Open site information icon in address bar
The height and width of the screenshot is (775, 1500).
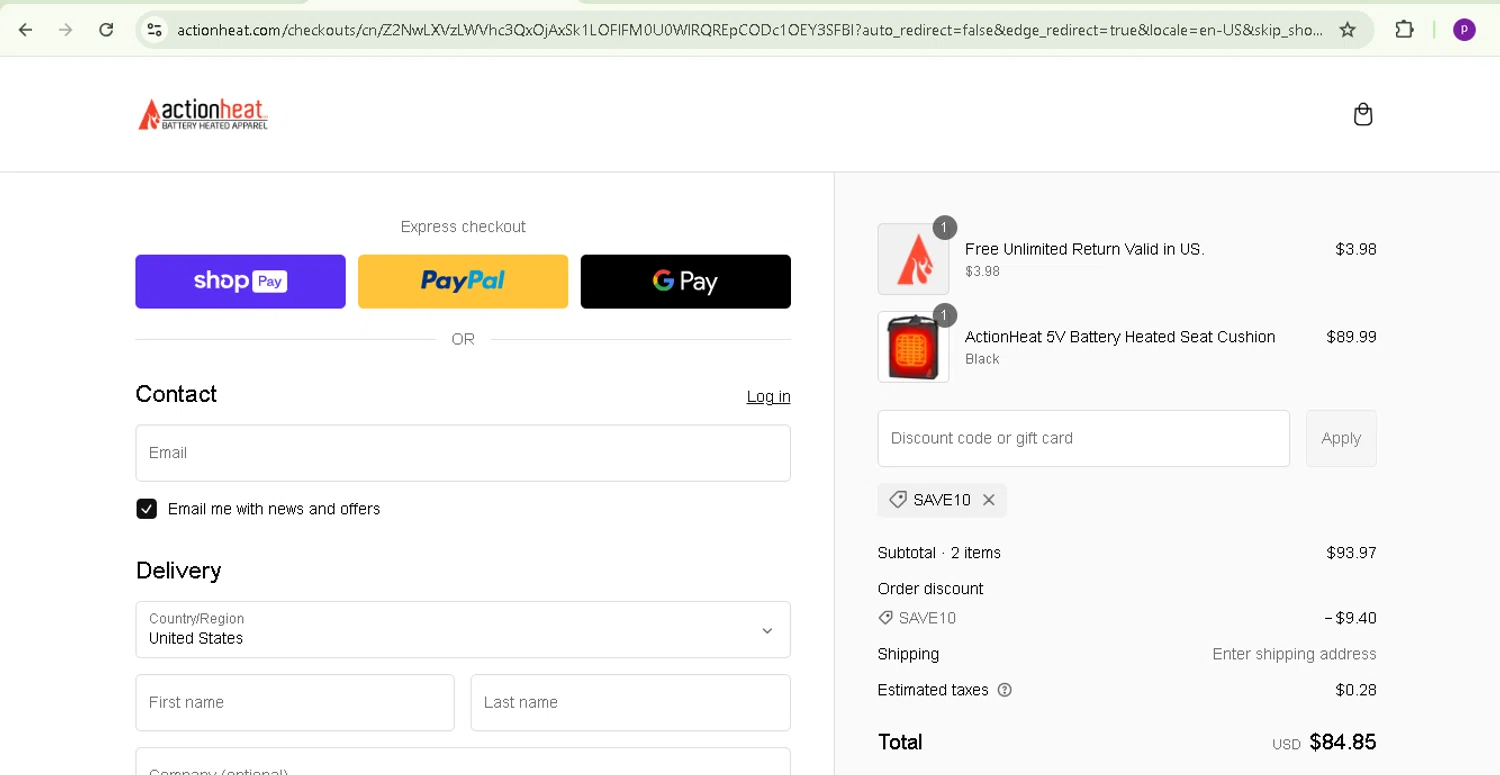point(154,30)
